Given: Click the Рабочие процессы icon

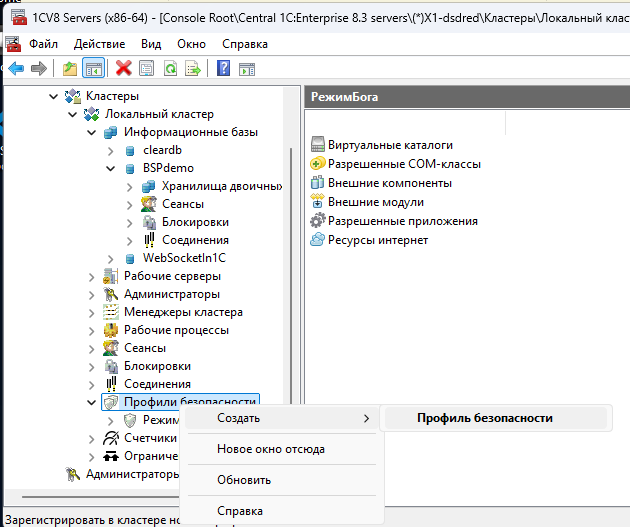Looking at the screenshot, I should coord(111,330).
